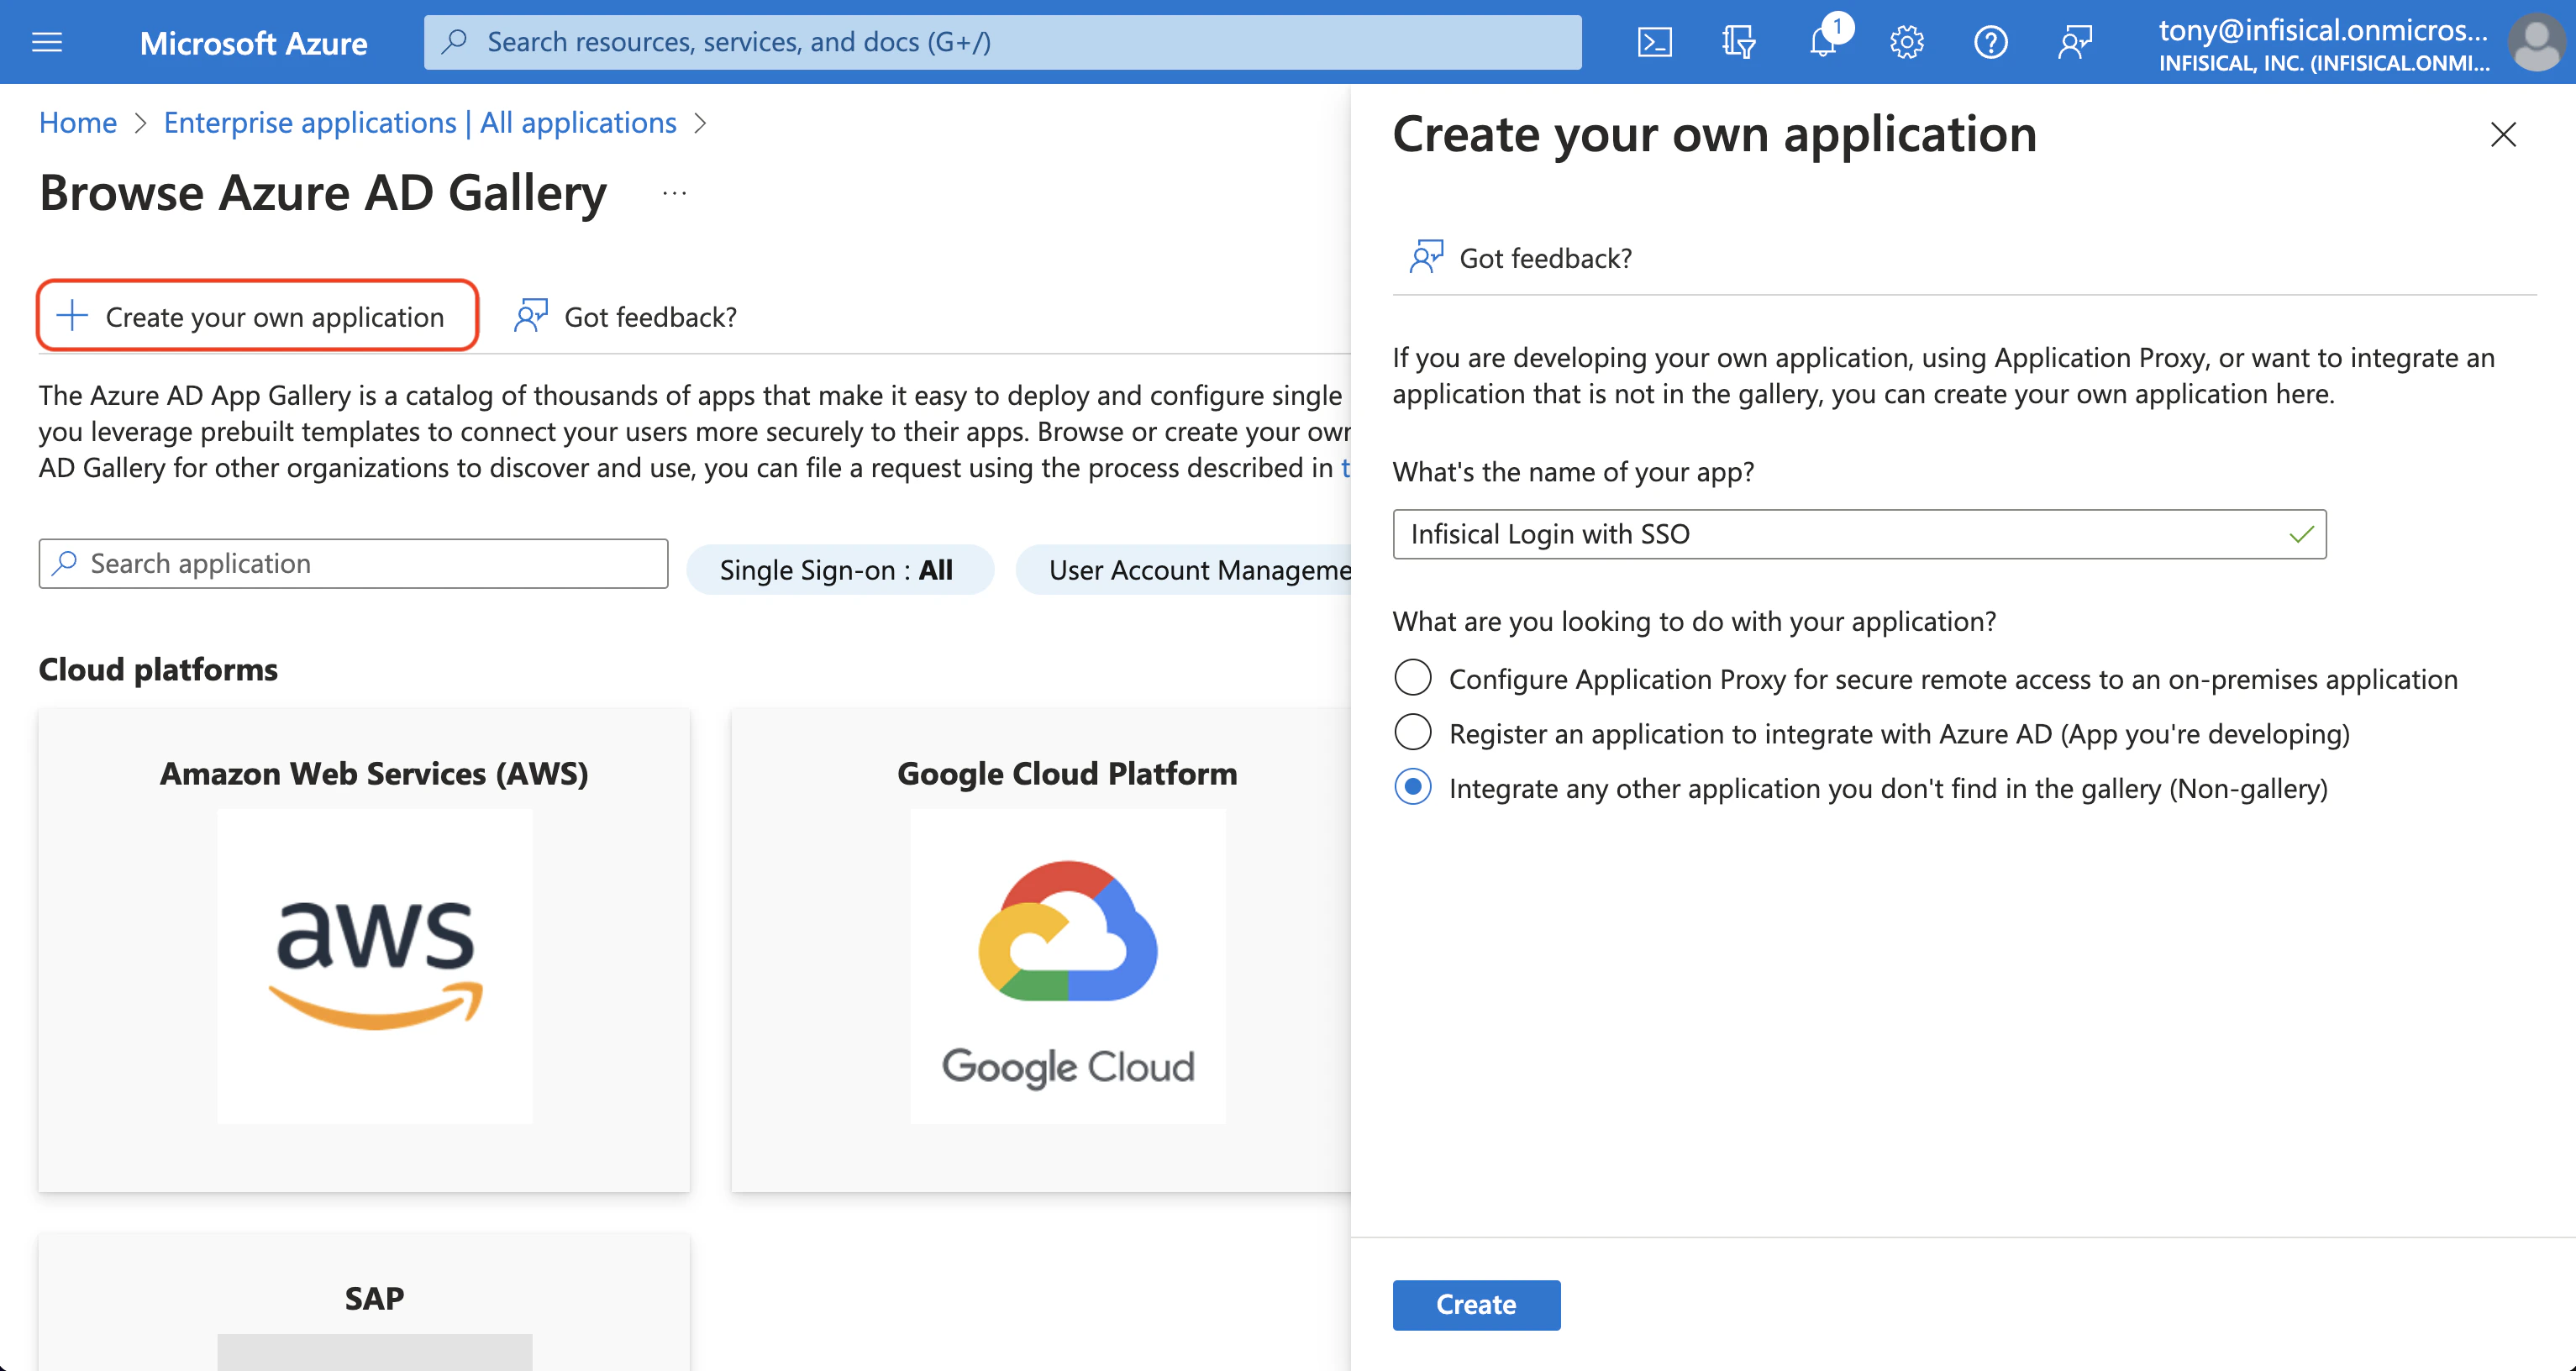Click the global search resources bar
The width and height of the screenshot is (2576, 1371).
coord(1002,42)
